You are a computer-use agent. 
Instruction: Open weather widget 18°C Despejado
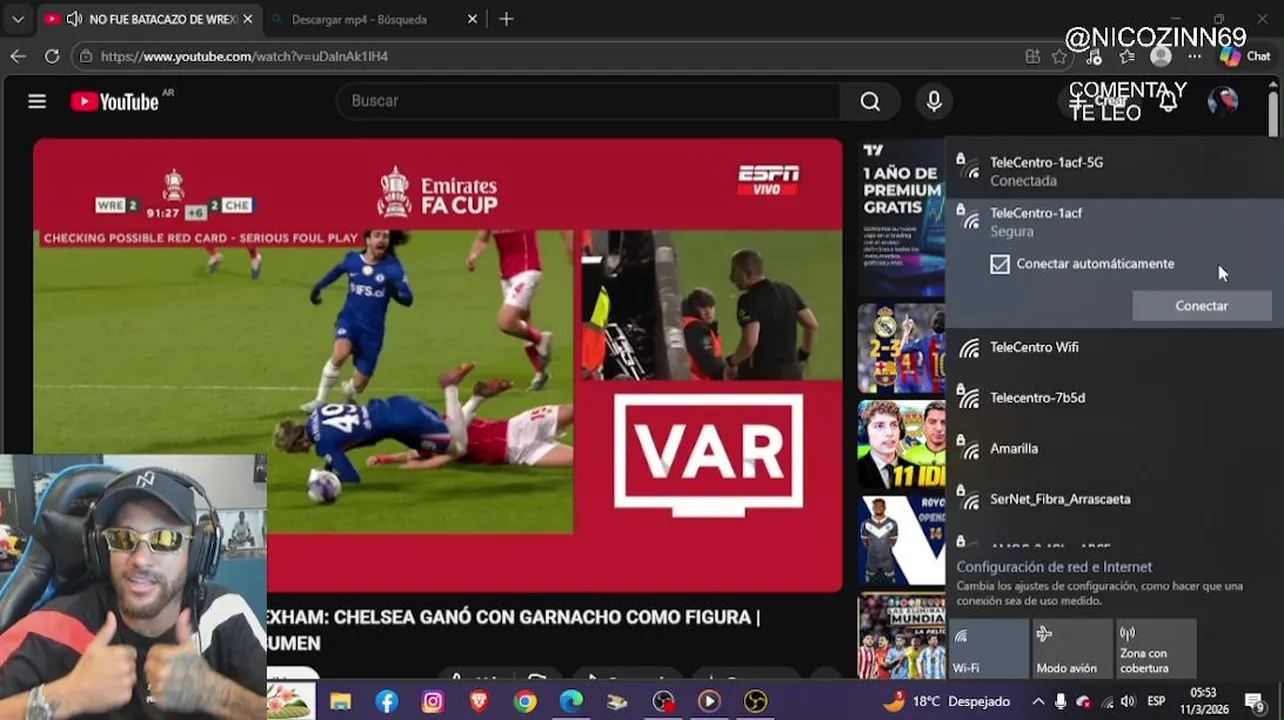(x=947, y=702)
